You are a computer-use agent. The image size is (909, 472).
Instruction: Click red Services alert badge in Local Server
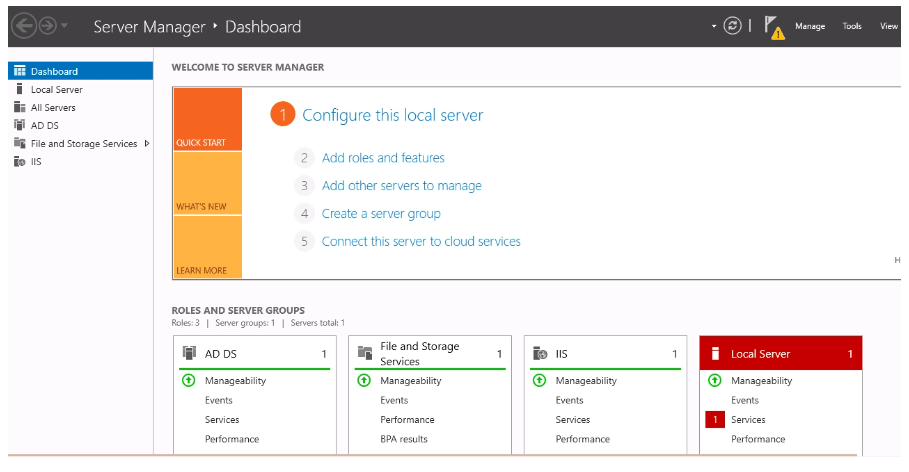click(715, 419)
